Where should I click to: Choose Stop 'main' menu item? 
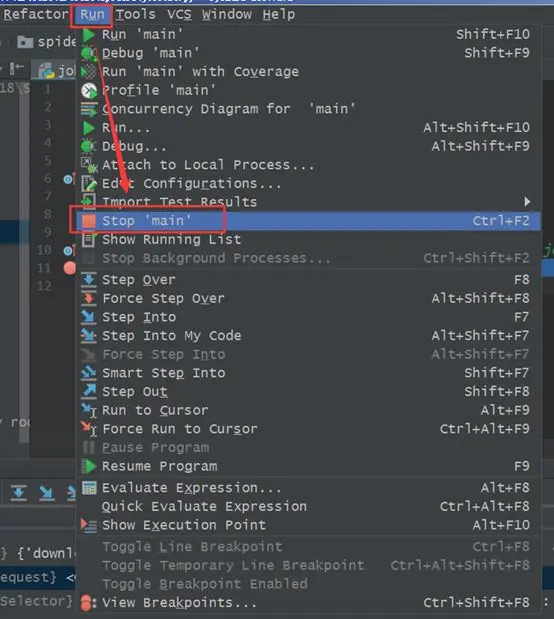tap(308, 221)
